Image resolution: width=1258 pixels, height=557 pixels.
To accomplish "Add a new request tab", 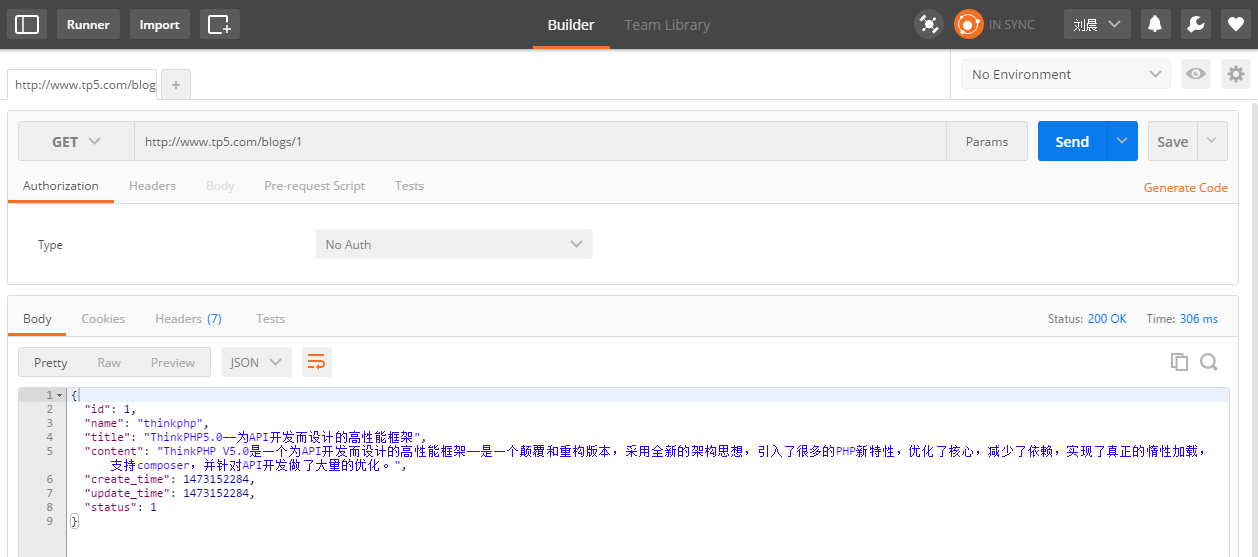I will 176,85.
